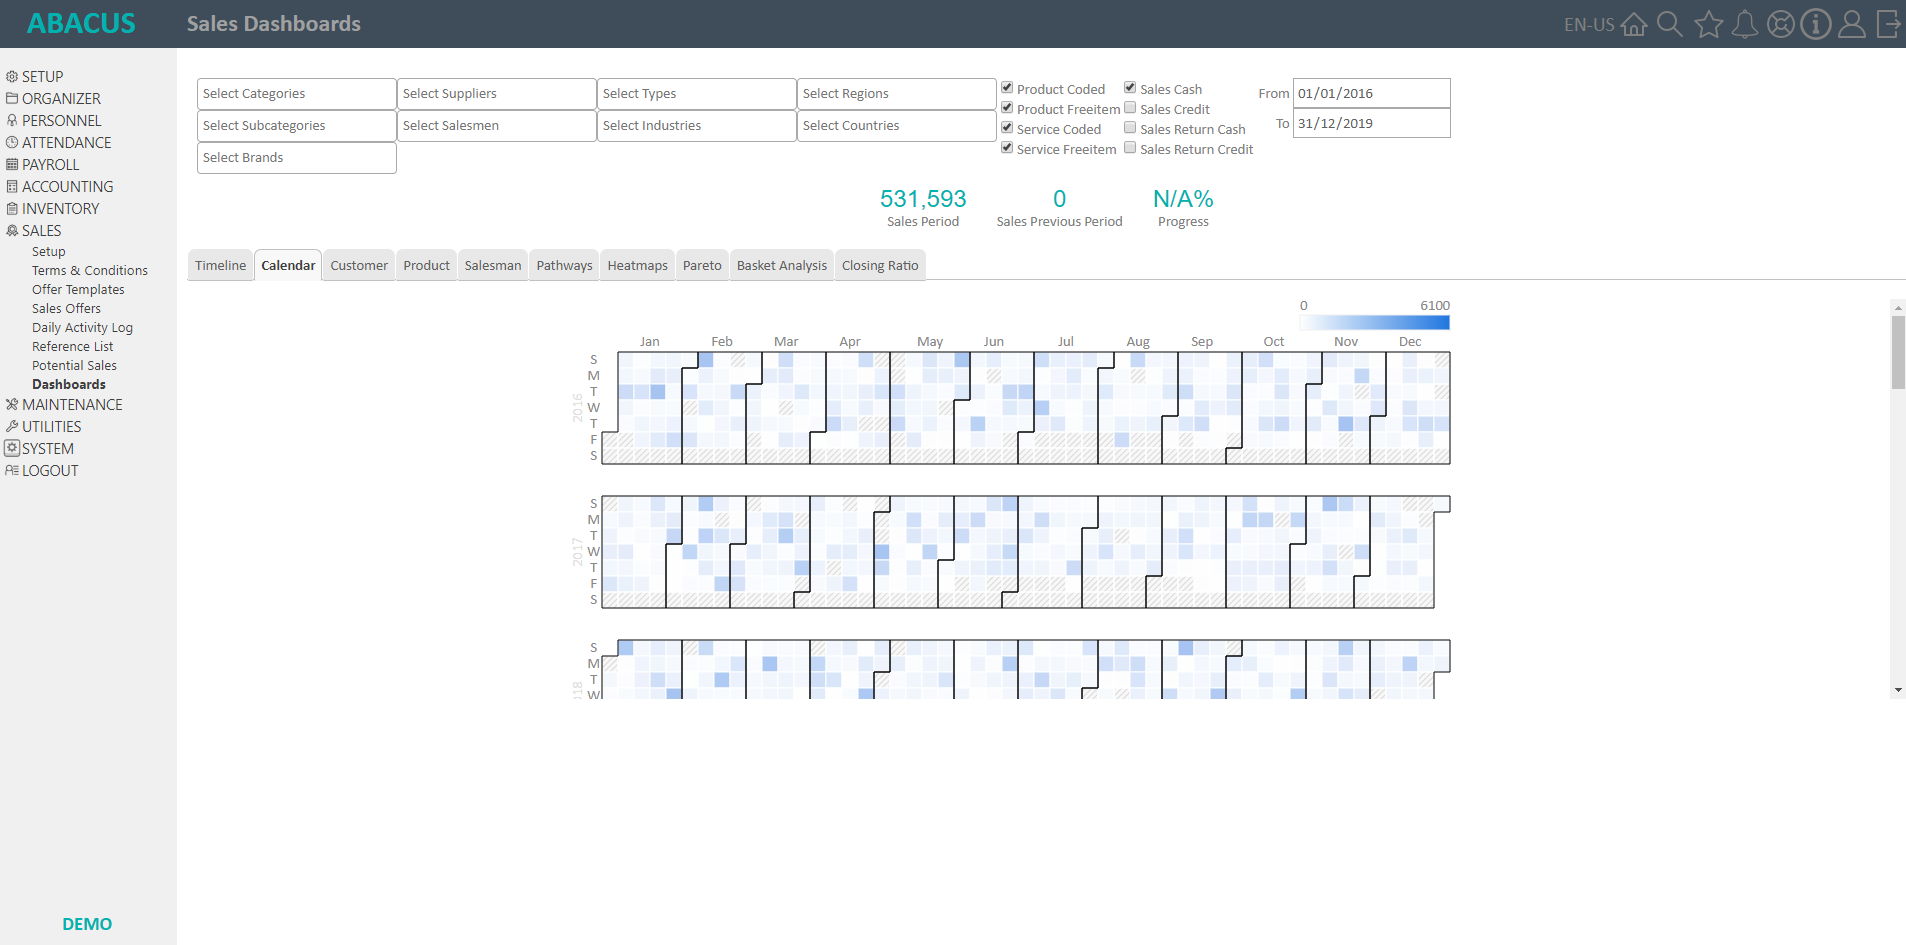Click the vertical scrollbar thumb
The width and height of the screenshot is (1906, 945).
1898,352
